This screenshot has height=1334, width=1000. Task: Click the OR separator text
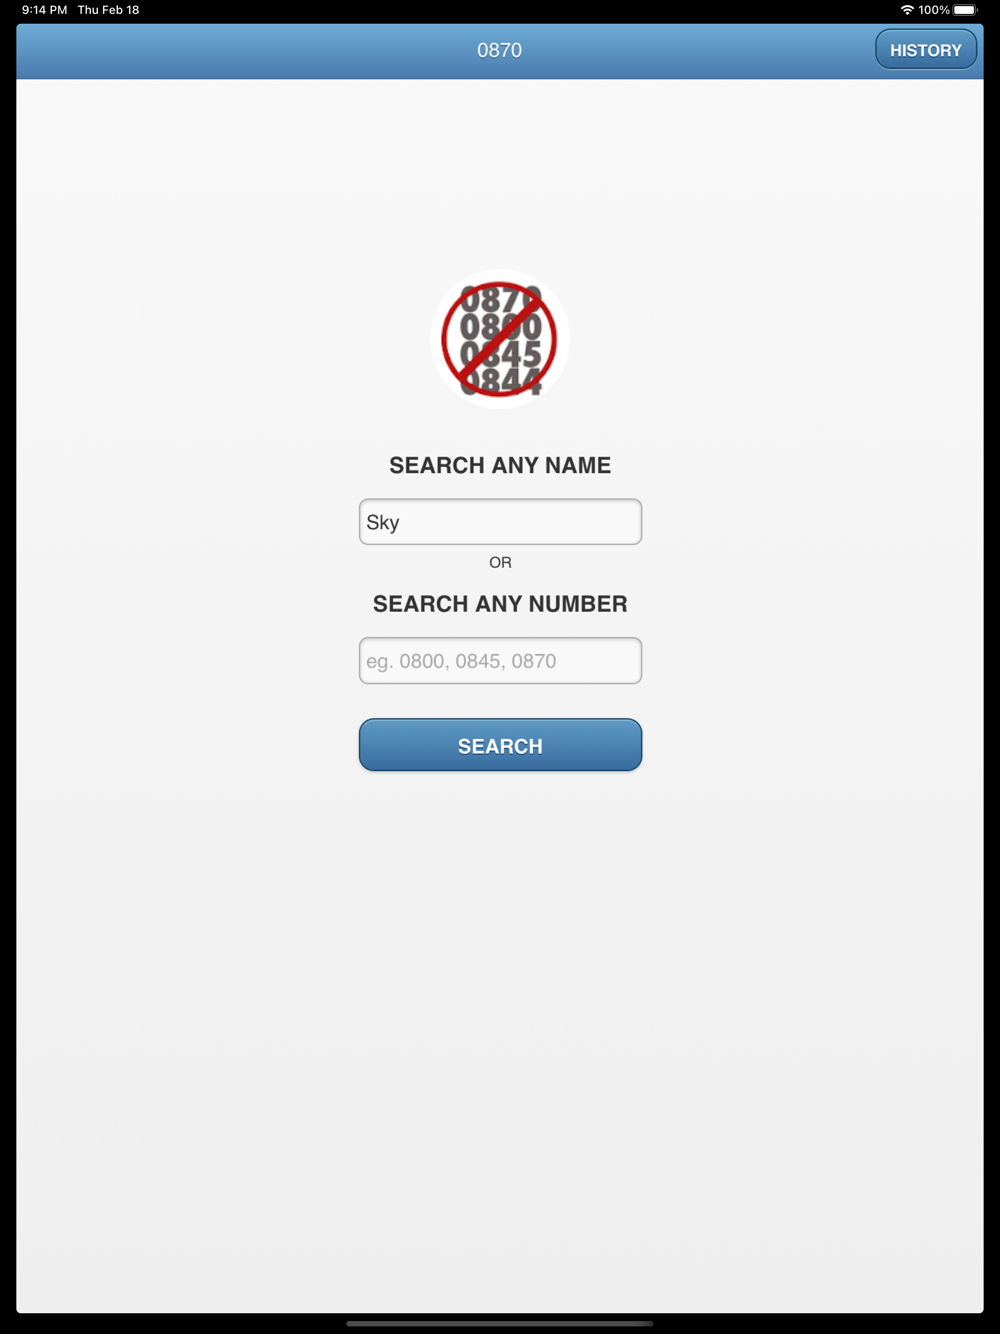(x=500, y=563)
